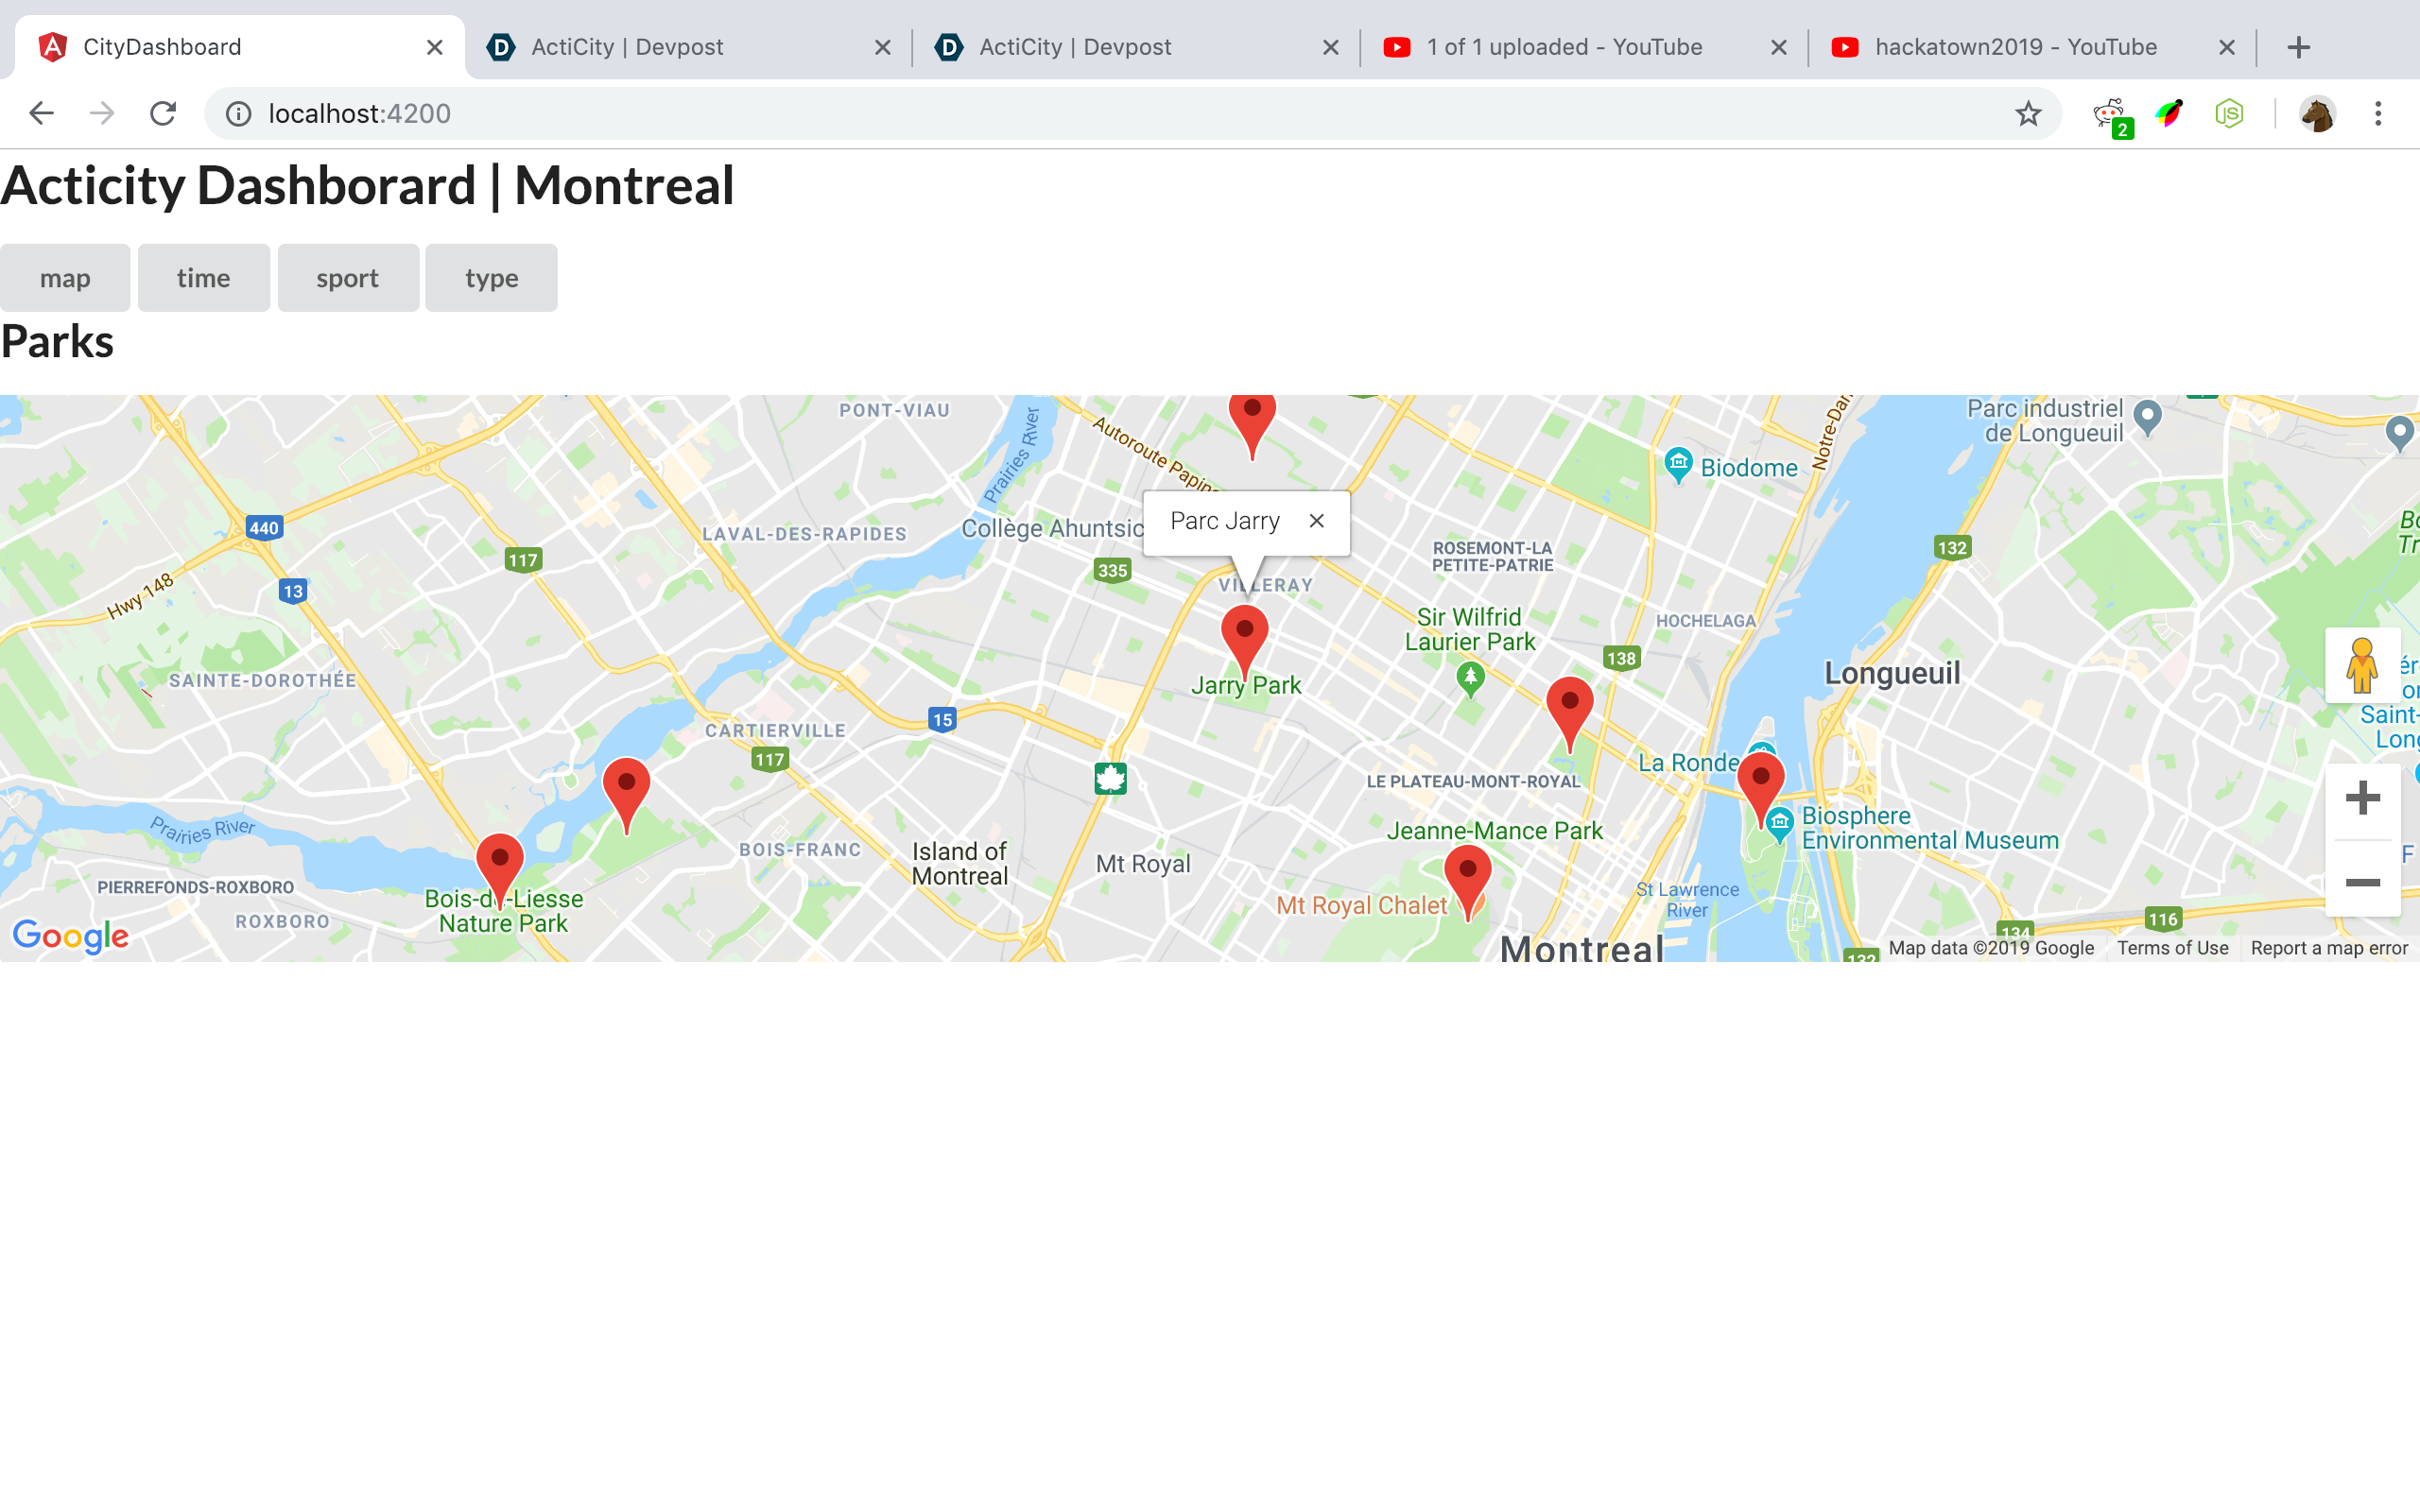Close the Parc Jarry info window
2420x1512 pixels.
point(1316,521)
